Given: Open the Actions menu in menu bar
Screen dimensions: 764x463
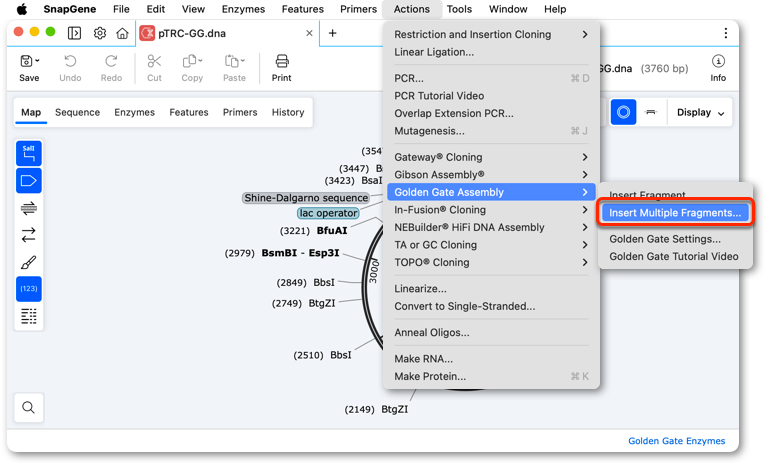Looking at the screenshot, I should tap(412, 9).
